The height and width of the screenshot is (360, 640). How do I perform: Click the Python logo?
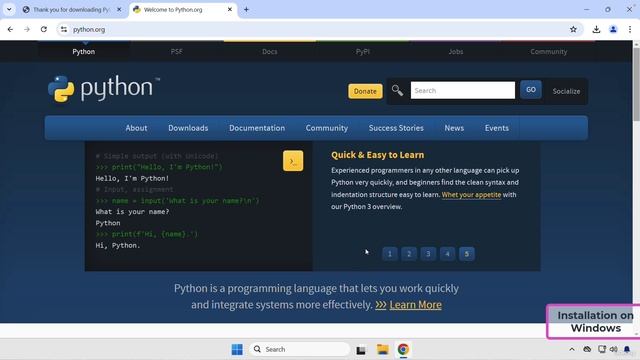pos(104,88)
